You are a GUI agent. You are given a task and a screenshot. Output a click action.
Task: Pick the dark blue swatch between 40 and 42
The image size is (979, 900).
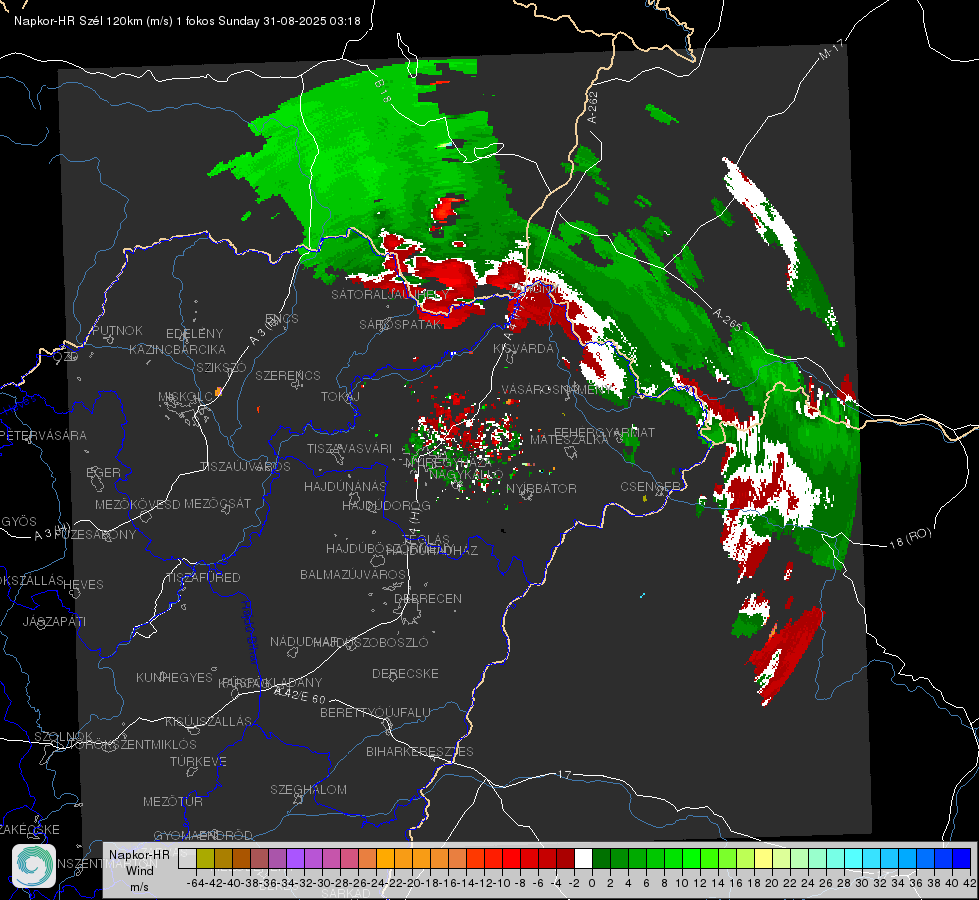962,858
